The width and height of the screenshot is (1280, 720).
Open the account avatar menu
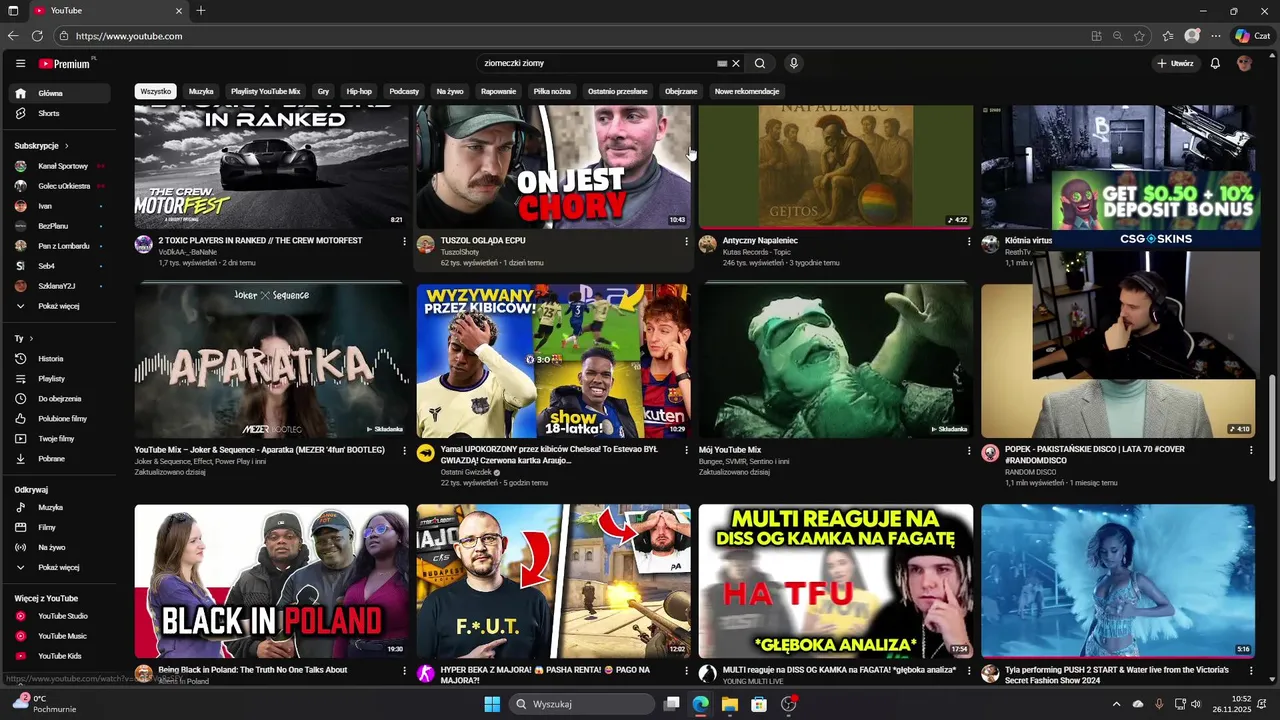[x=1244, y=63]
